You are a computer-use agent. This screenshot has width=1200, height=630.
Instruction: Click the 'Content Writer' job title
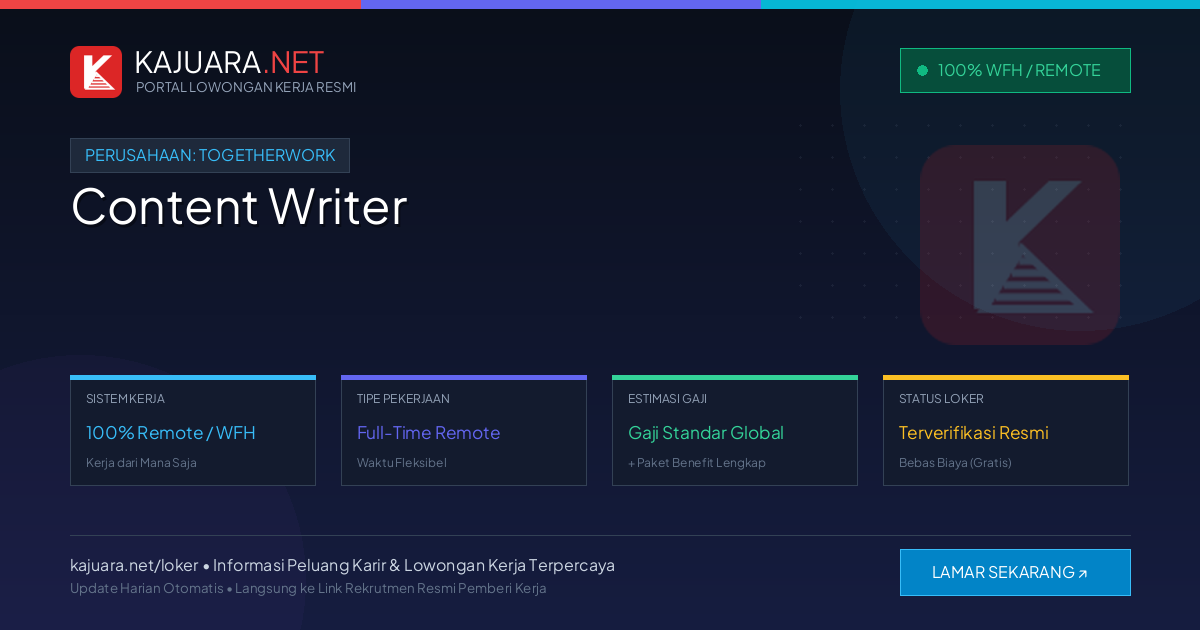239,206
